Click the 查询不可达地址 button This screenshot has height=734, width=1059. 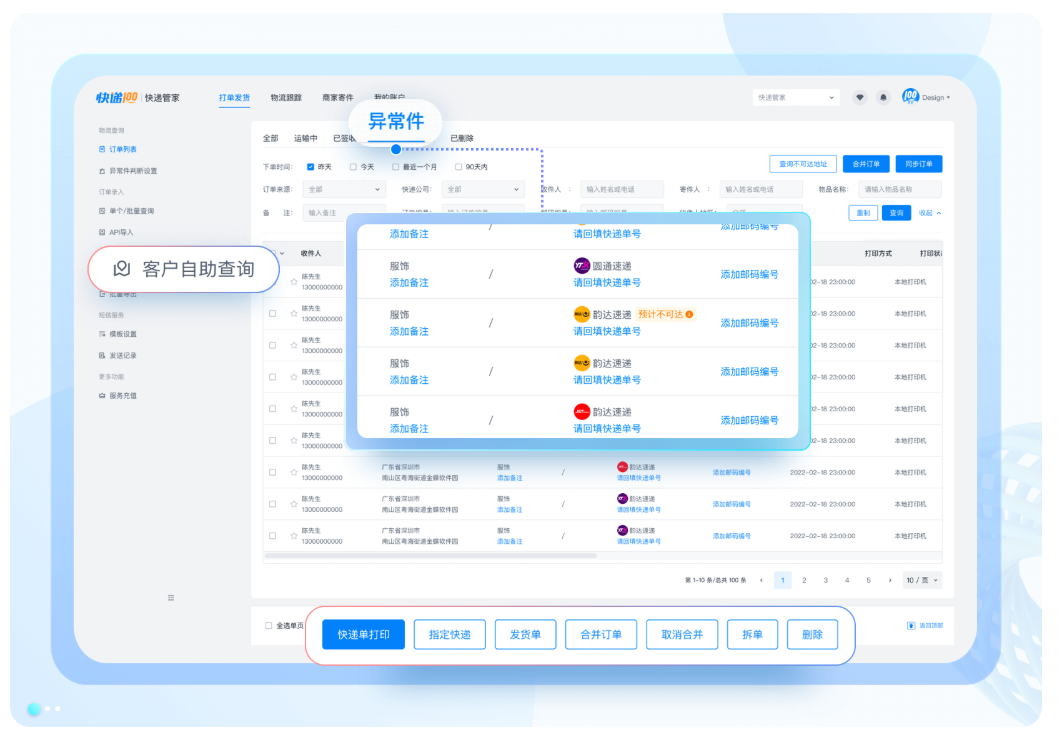point(803,163)
